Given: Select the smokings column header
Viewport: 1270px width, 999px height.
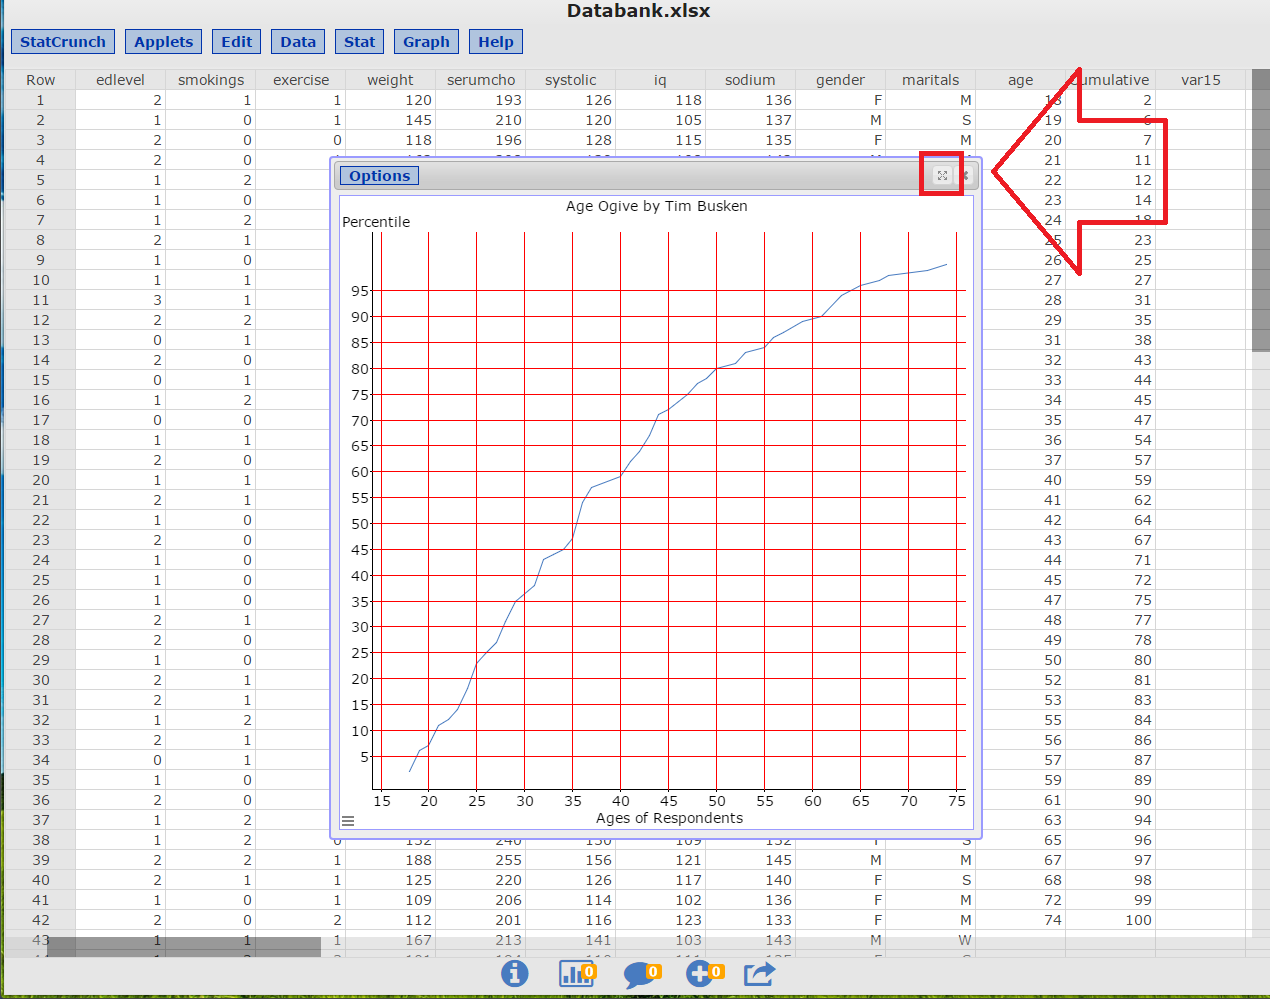Looking at the screenshot, I should click(211, 80).
